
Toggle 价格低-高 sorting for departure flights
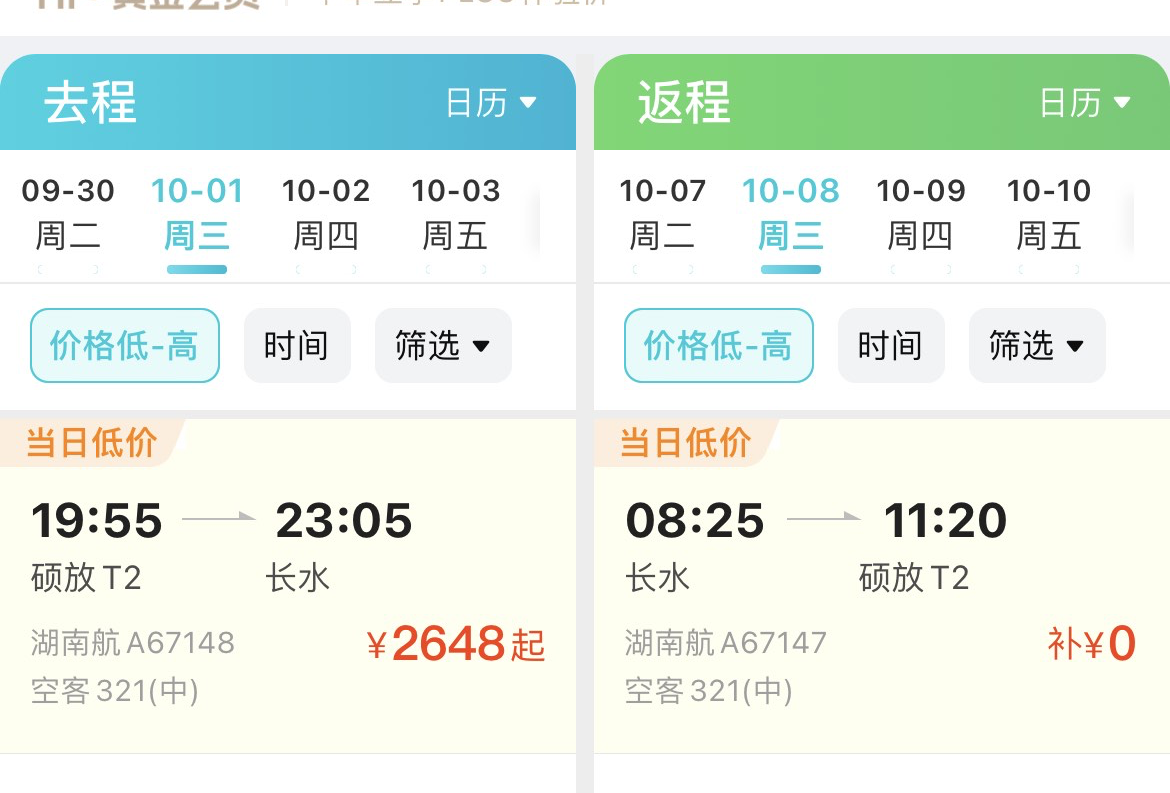point(124,346)
